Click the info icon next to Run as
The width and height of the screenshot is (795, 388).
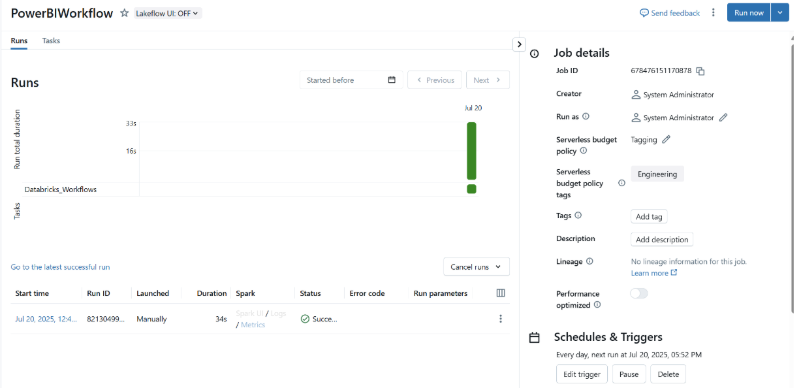pos(586,117)
